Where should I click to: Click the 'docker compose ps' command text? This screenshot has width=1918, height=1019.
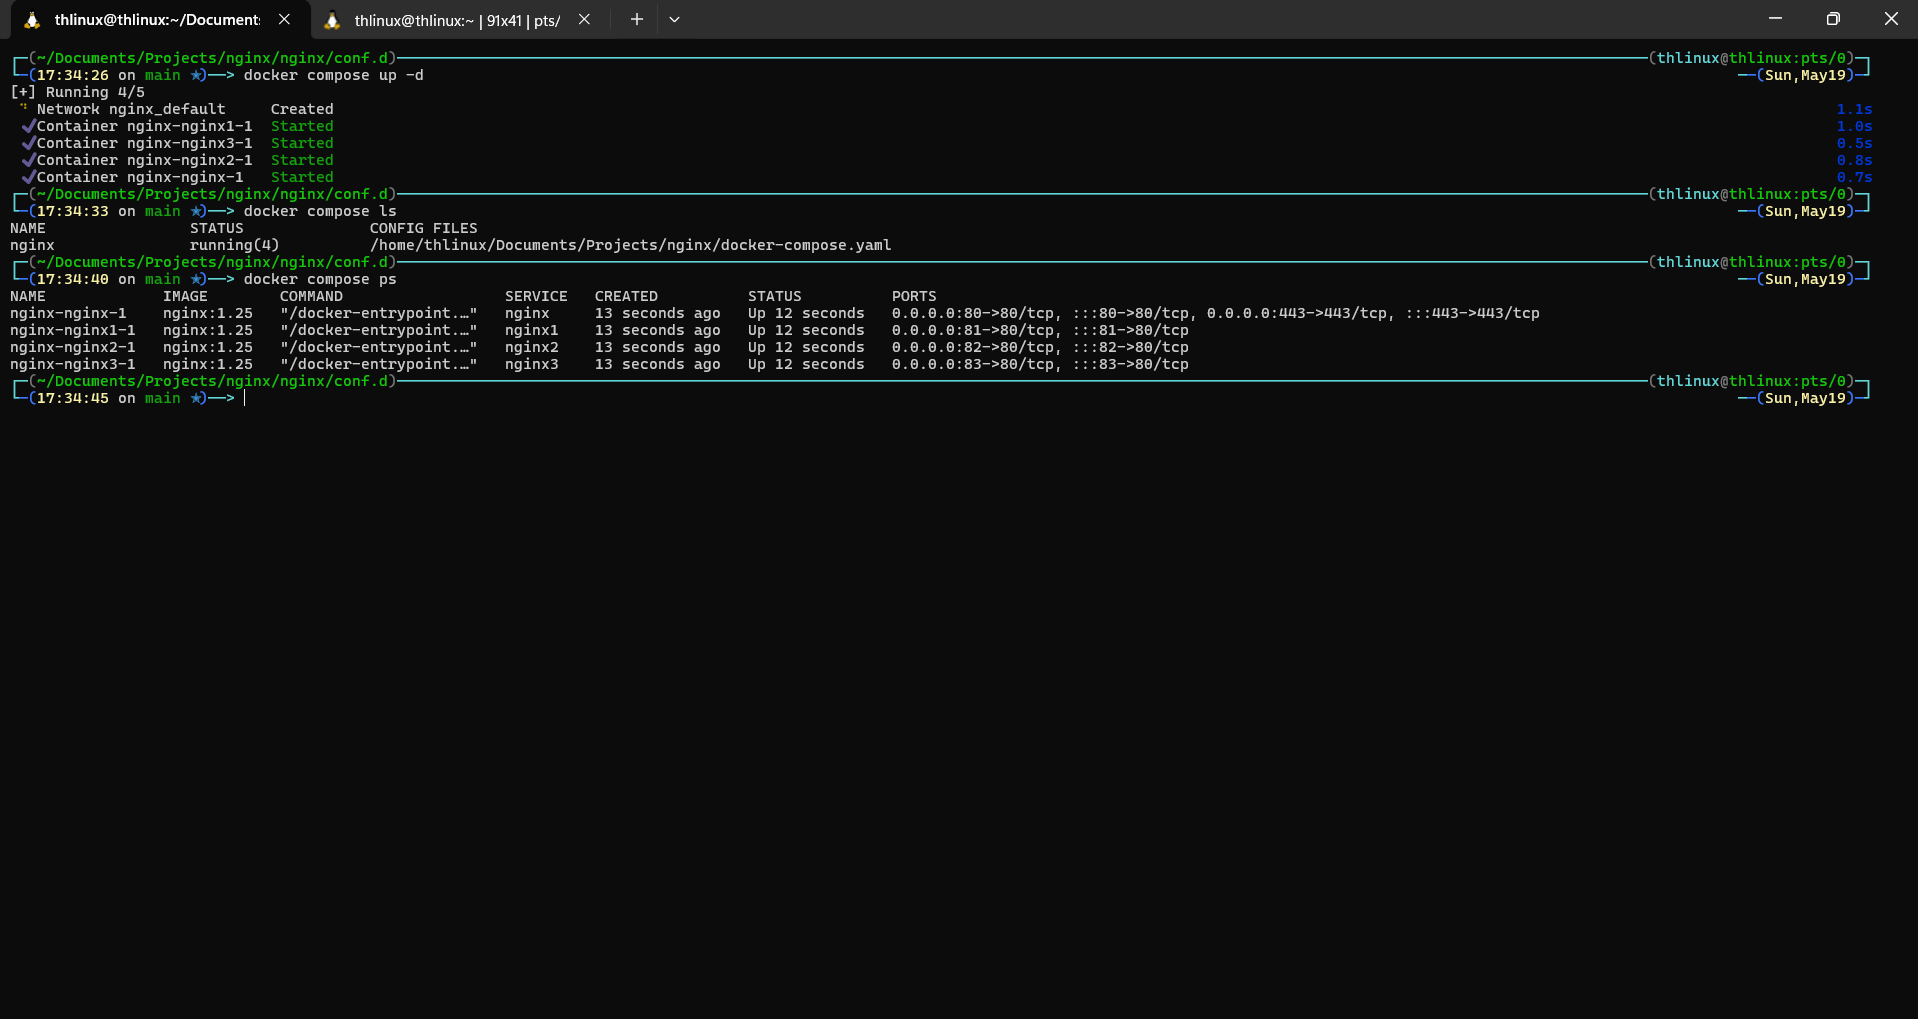(320, 280)
